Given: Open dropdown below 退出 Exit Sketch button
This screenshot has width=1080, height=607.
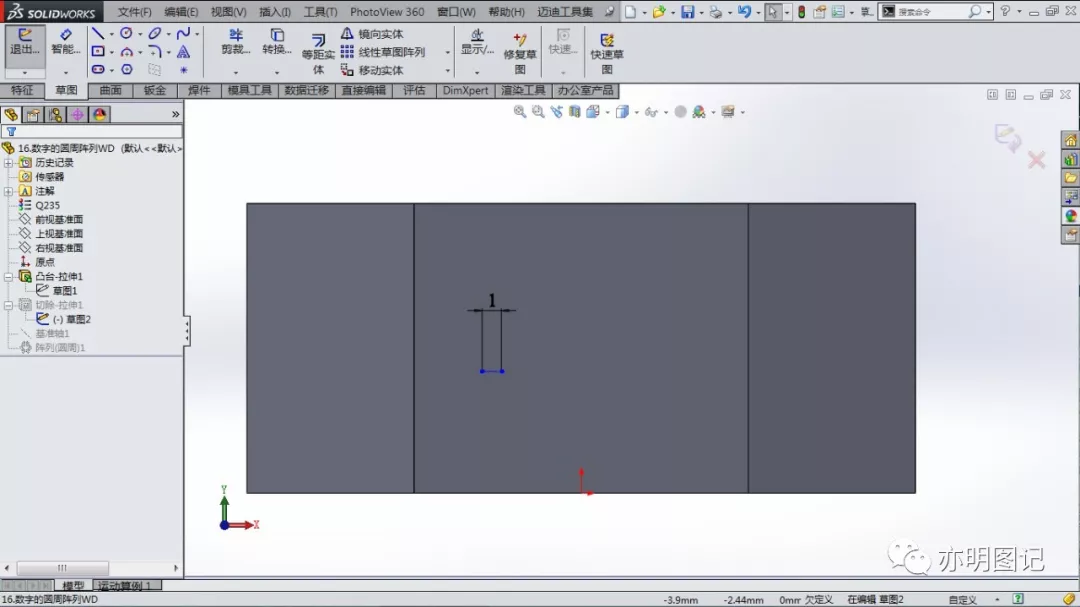Looking at the screenshot, I should tap(25, 72).
